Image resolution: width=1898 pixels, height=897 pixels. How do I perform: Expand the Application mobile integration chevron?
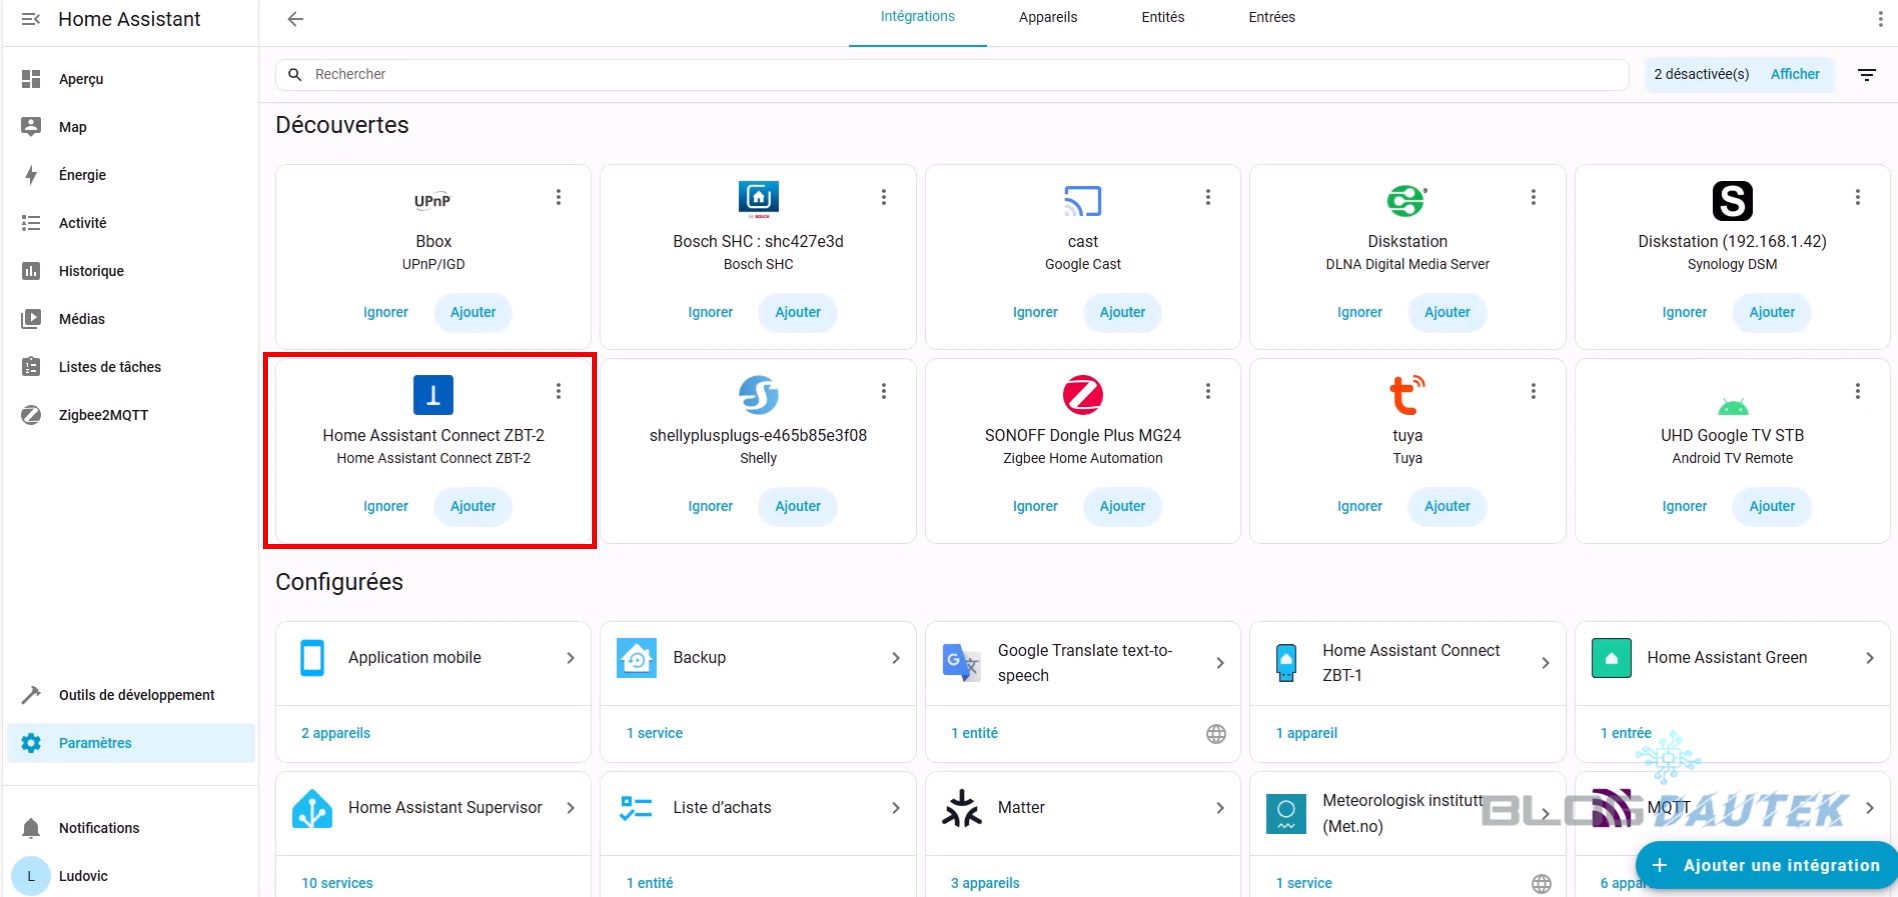(570, 658)
